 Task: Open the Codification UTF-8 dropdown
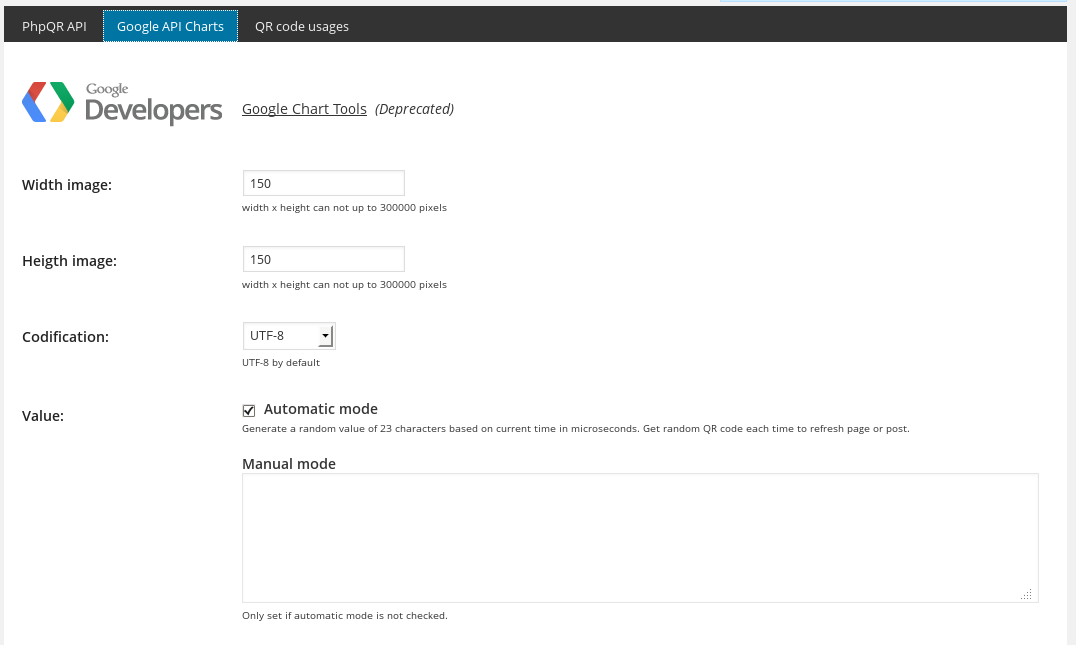point(289,336)
